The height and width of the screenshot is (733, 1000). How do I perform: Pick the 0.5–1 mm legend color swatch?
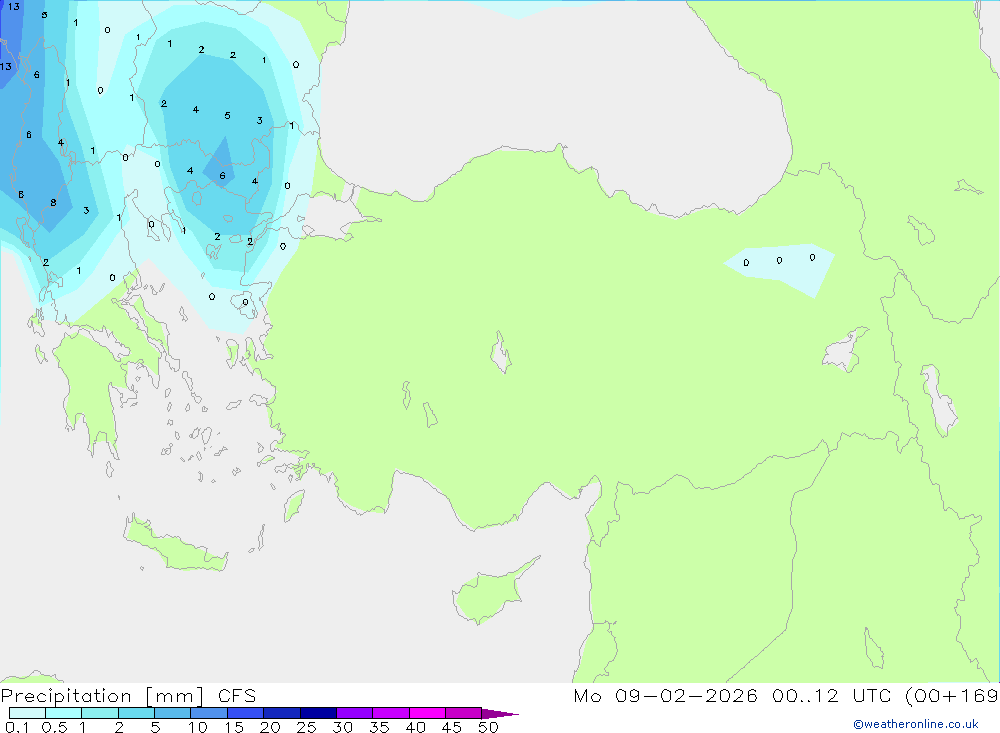click(x=63, y=713)
